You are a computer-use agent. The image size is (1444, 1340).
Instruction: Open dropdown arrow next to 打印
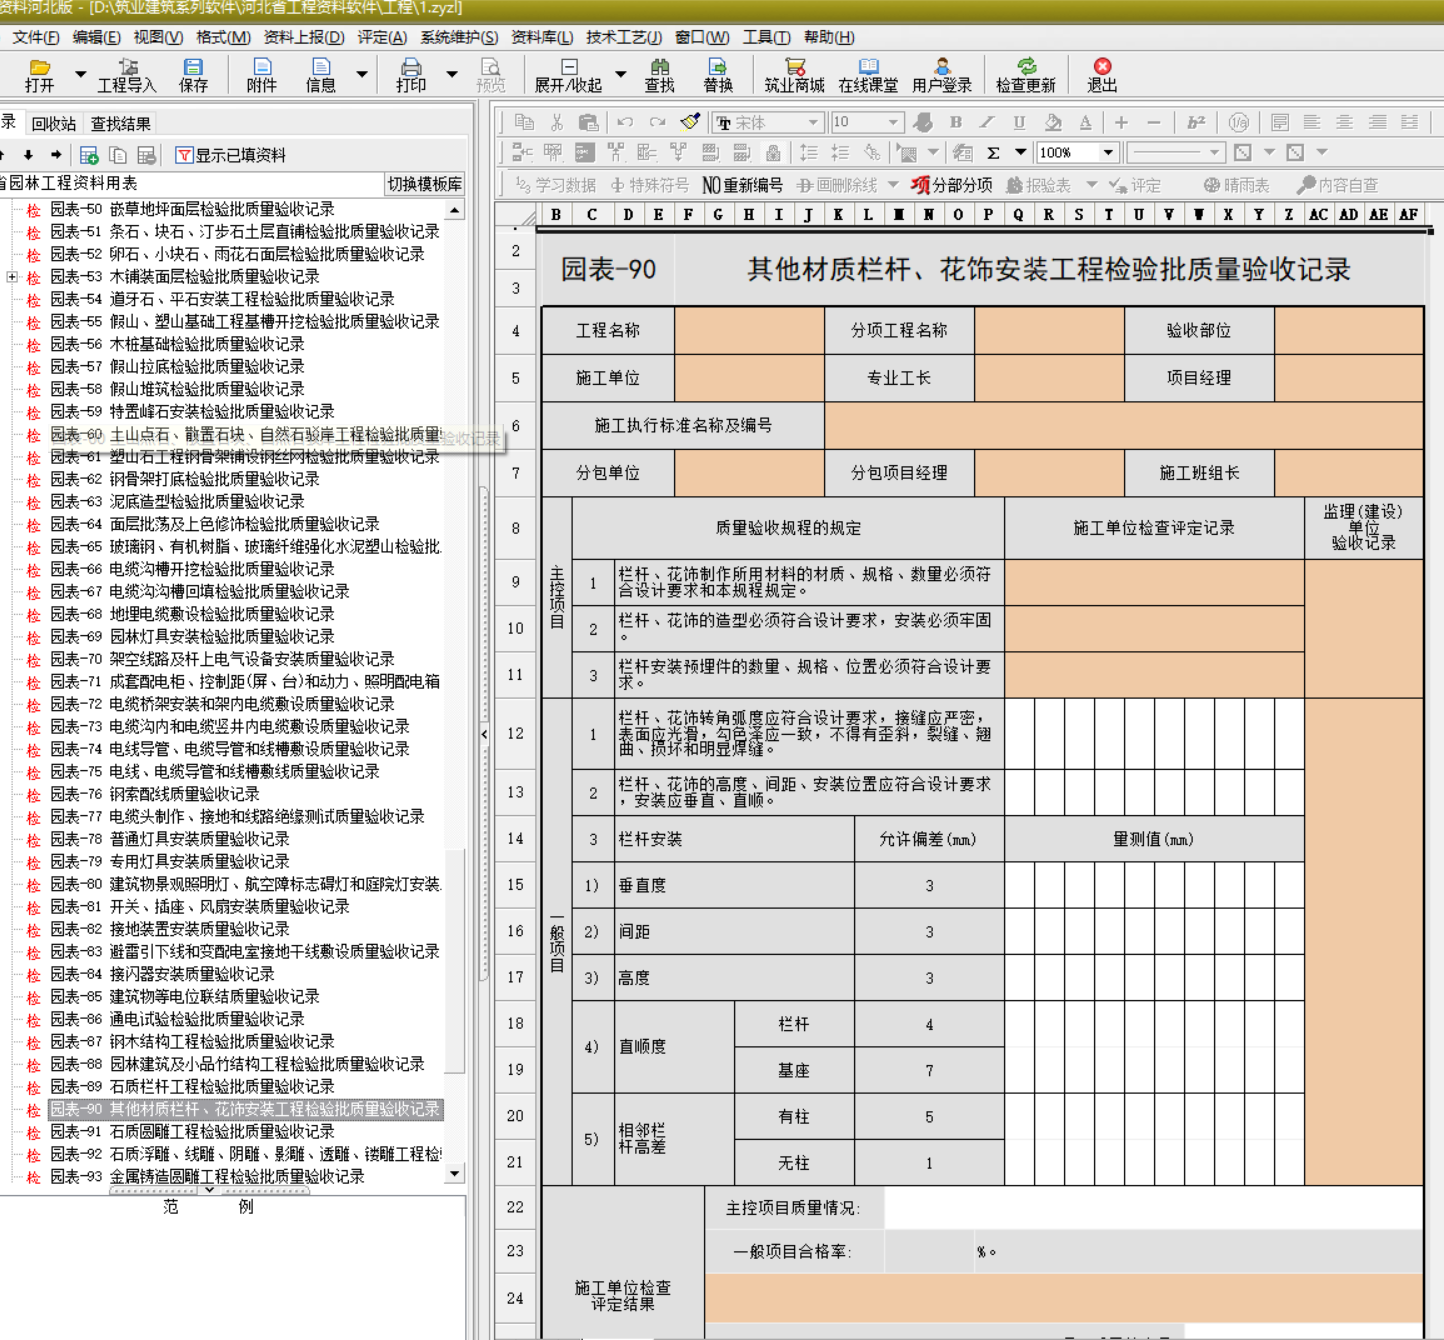(x=452, y=75)
